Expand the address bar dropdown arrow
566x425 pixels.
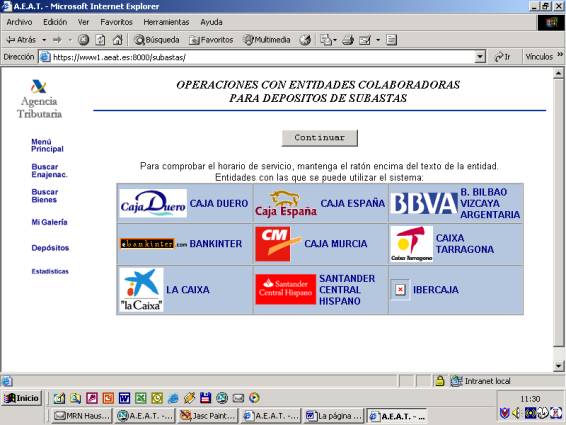[480, 57]
